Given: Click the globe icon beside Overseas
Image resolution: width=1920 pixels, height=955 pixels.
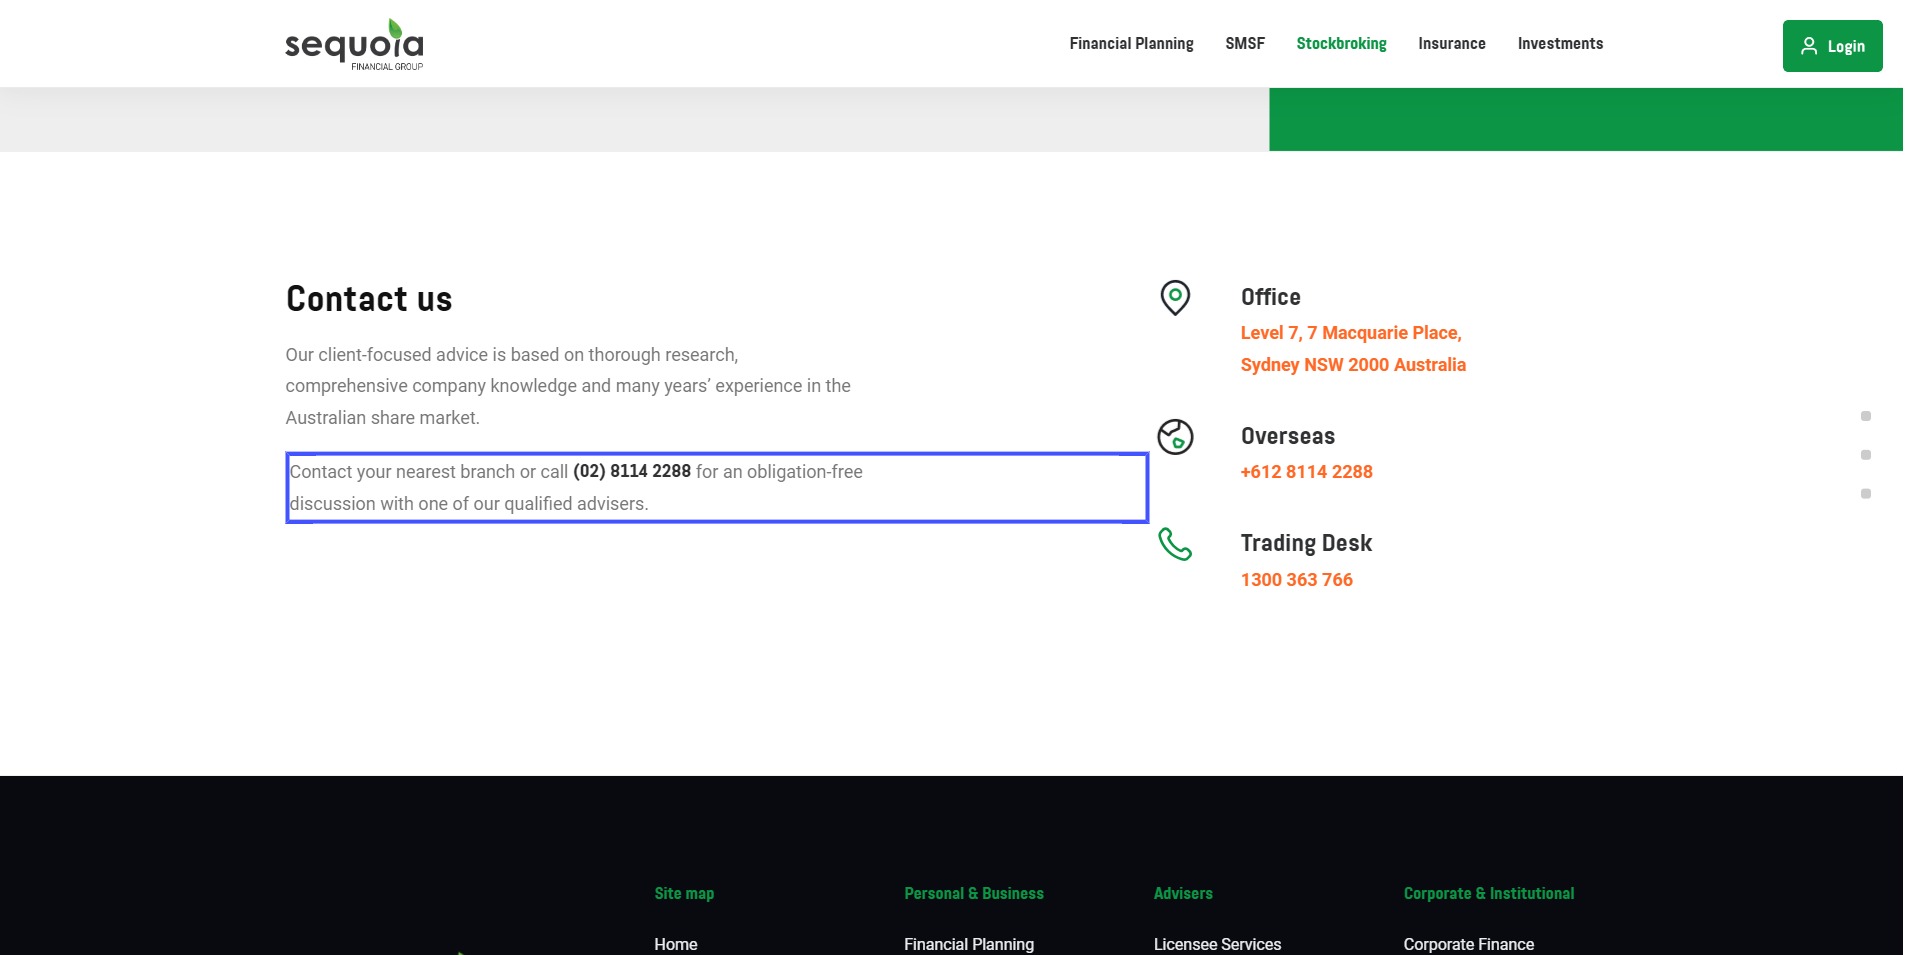Looking at the screenshot, I should tap(1175, 437).
